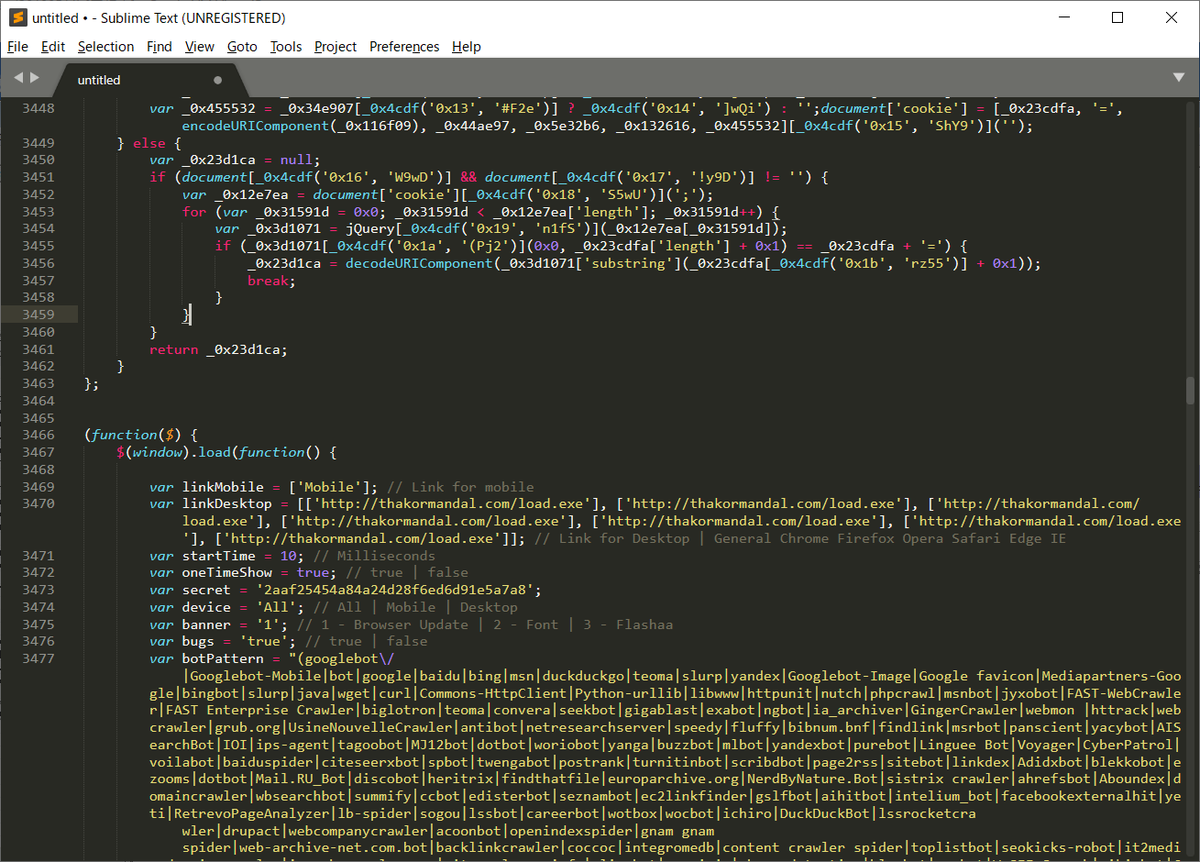Click 'Googlebot-Mobile' in the bot pattern

(255, 676)
